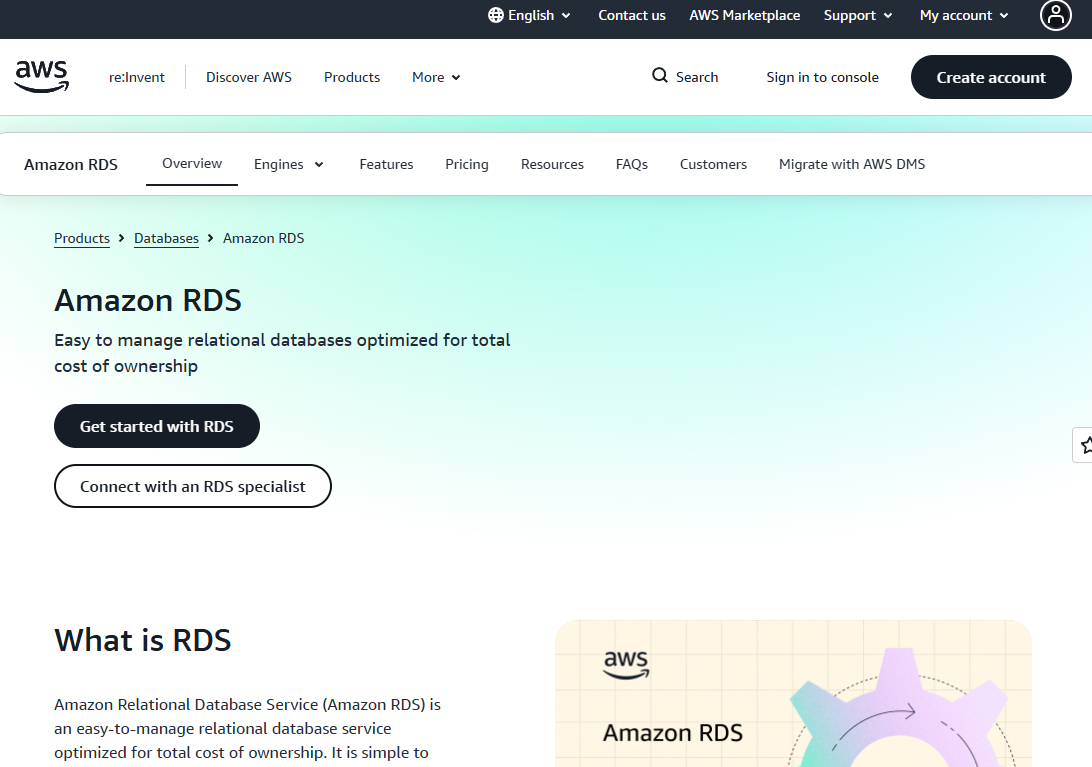Go to the Resources tab

coord(552,164)
